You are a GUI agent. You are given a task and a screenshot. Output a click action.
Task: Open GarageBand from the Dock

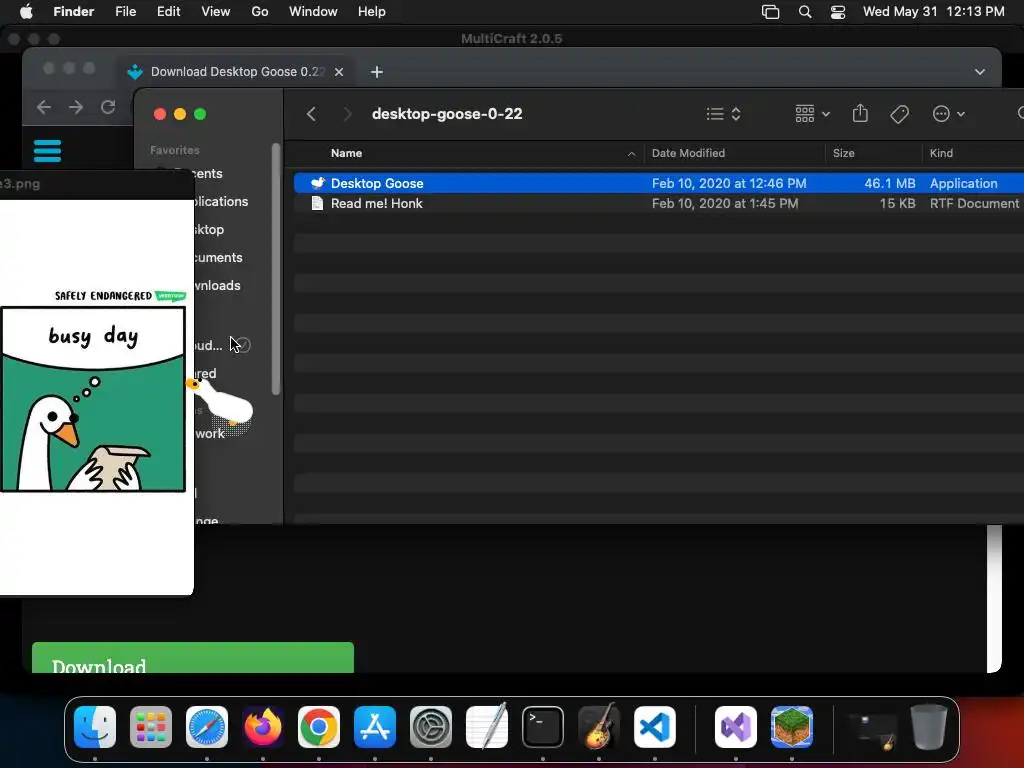click(x=599, y=726)
